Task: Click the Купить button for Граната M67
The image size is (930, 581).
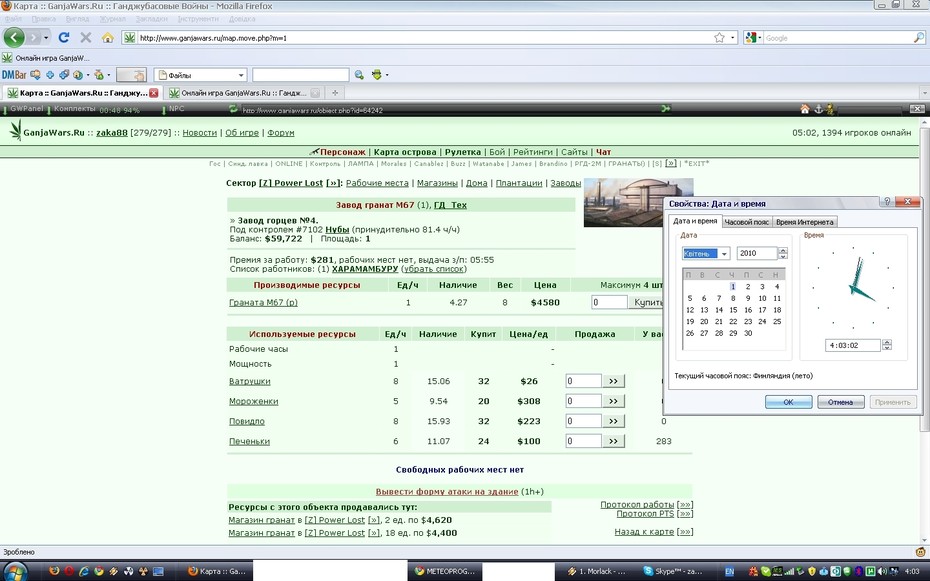Action: (645, 302)
